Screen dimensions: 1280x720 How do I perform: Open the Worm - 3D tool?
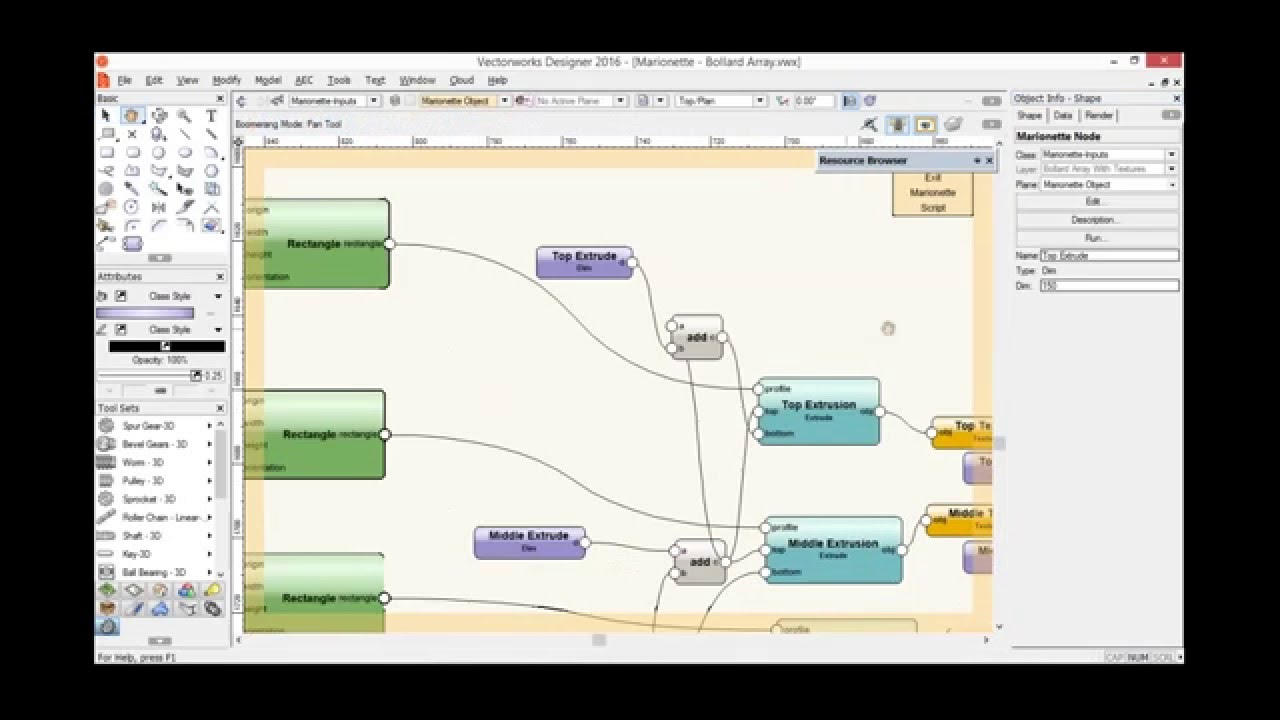coord(155,463)
